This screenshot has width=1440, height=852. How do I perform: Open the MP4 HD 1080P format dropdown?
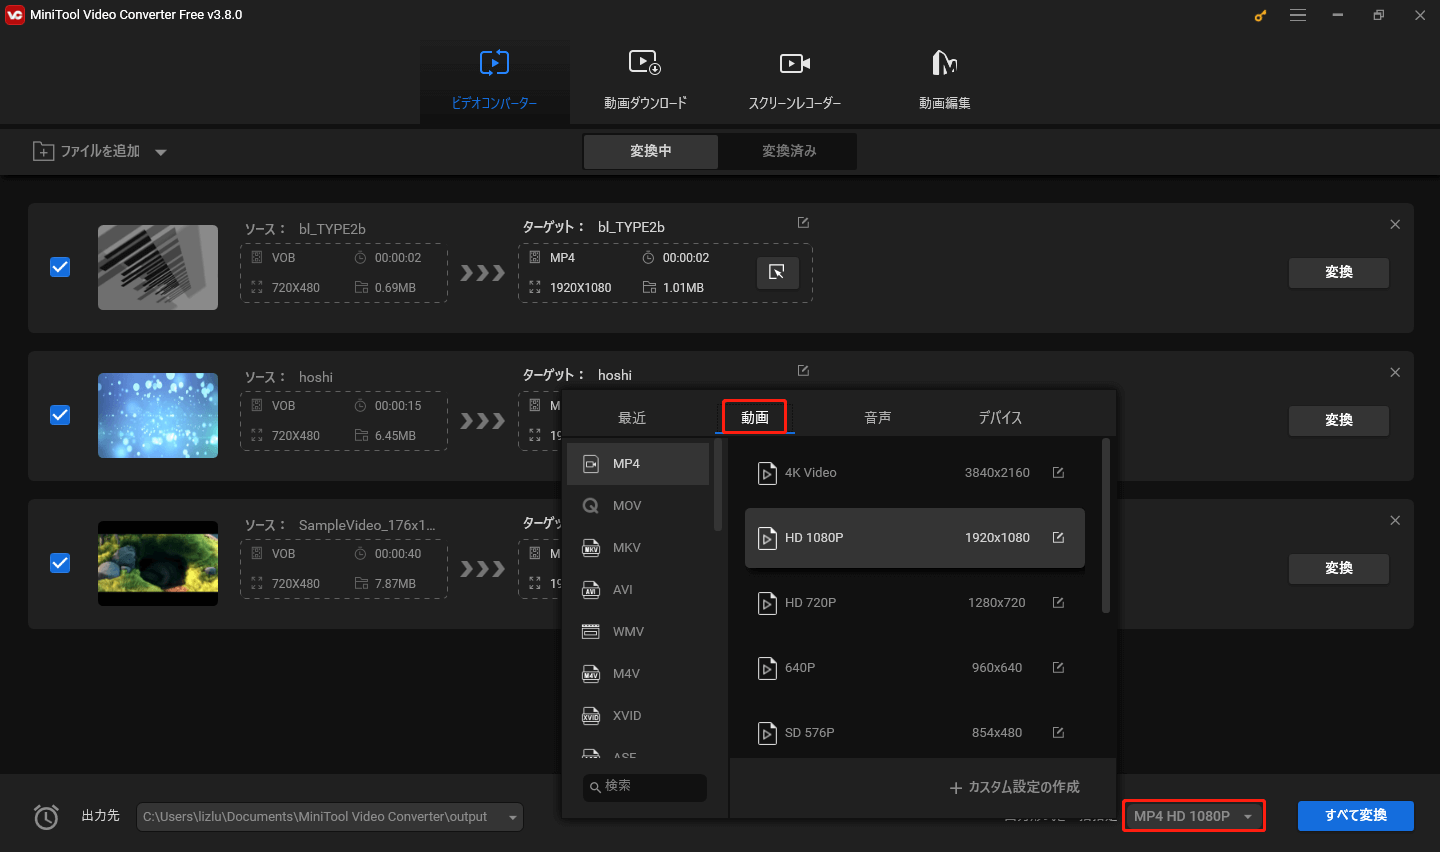[1193, 816]
